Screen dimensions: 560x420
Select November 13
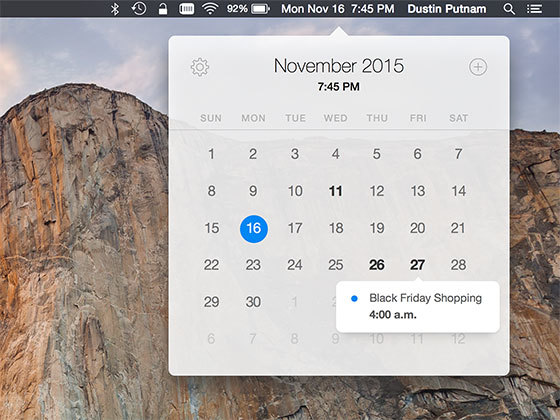tap(418, 191)
